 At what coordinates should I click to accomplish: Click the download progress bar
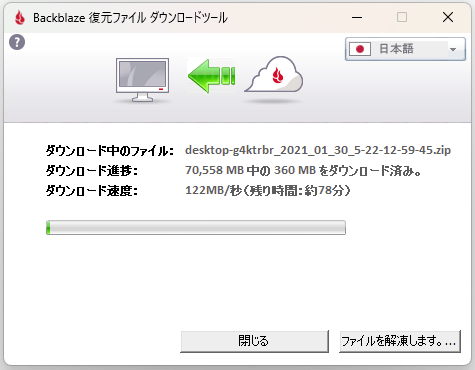196,227
